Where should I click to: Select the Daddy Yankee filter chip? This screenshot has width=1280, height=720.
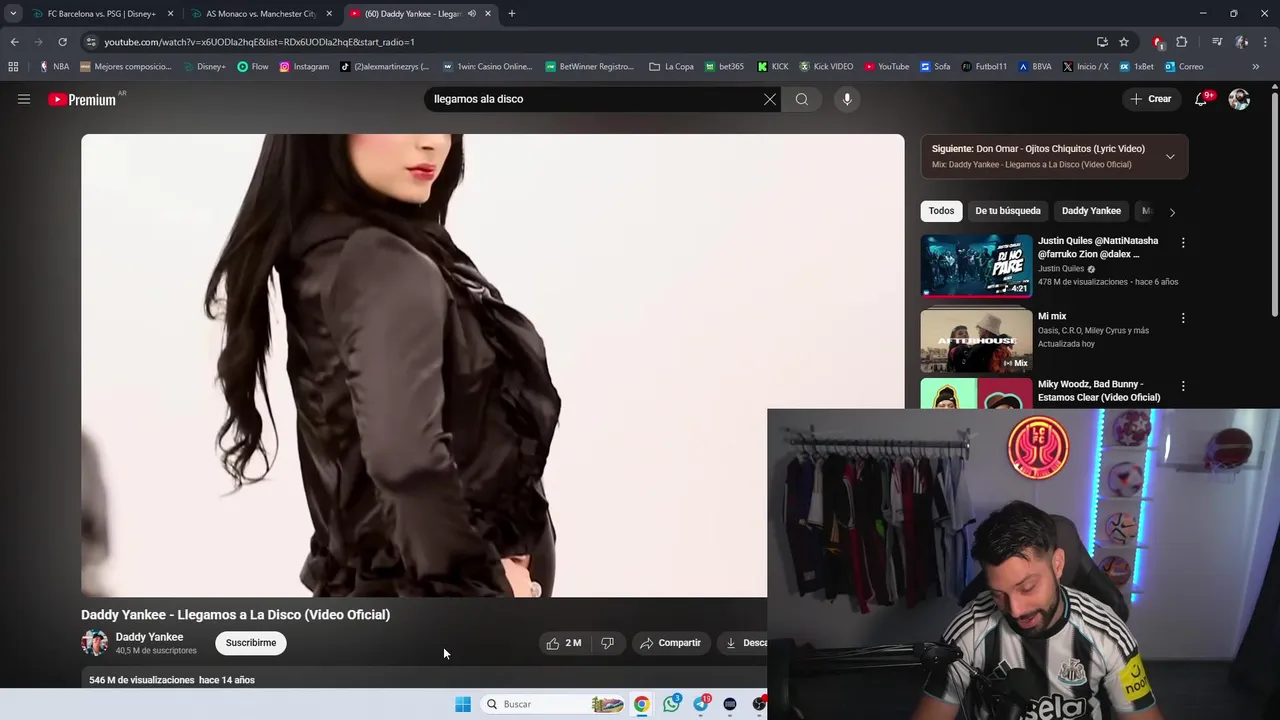pos(1091,211)
